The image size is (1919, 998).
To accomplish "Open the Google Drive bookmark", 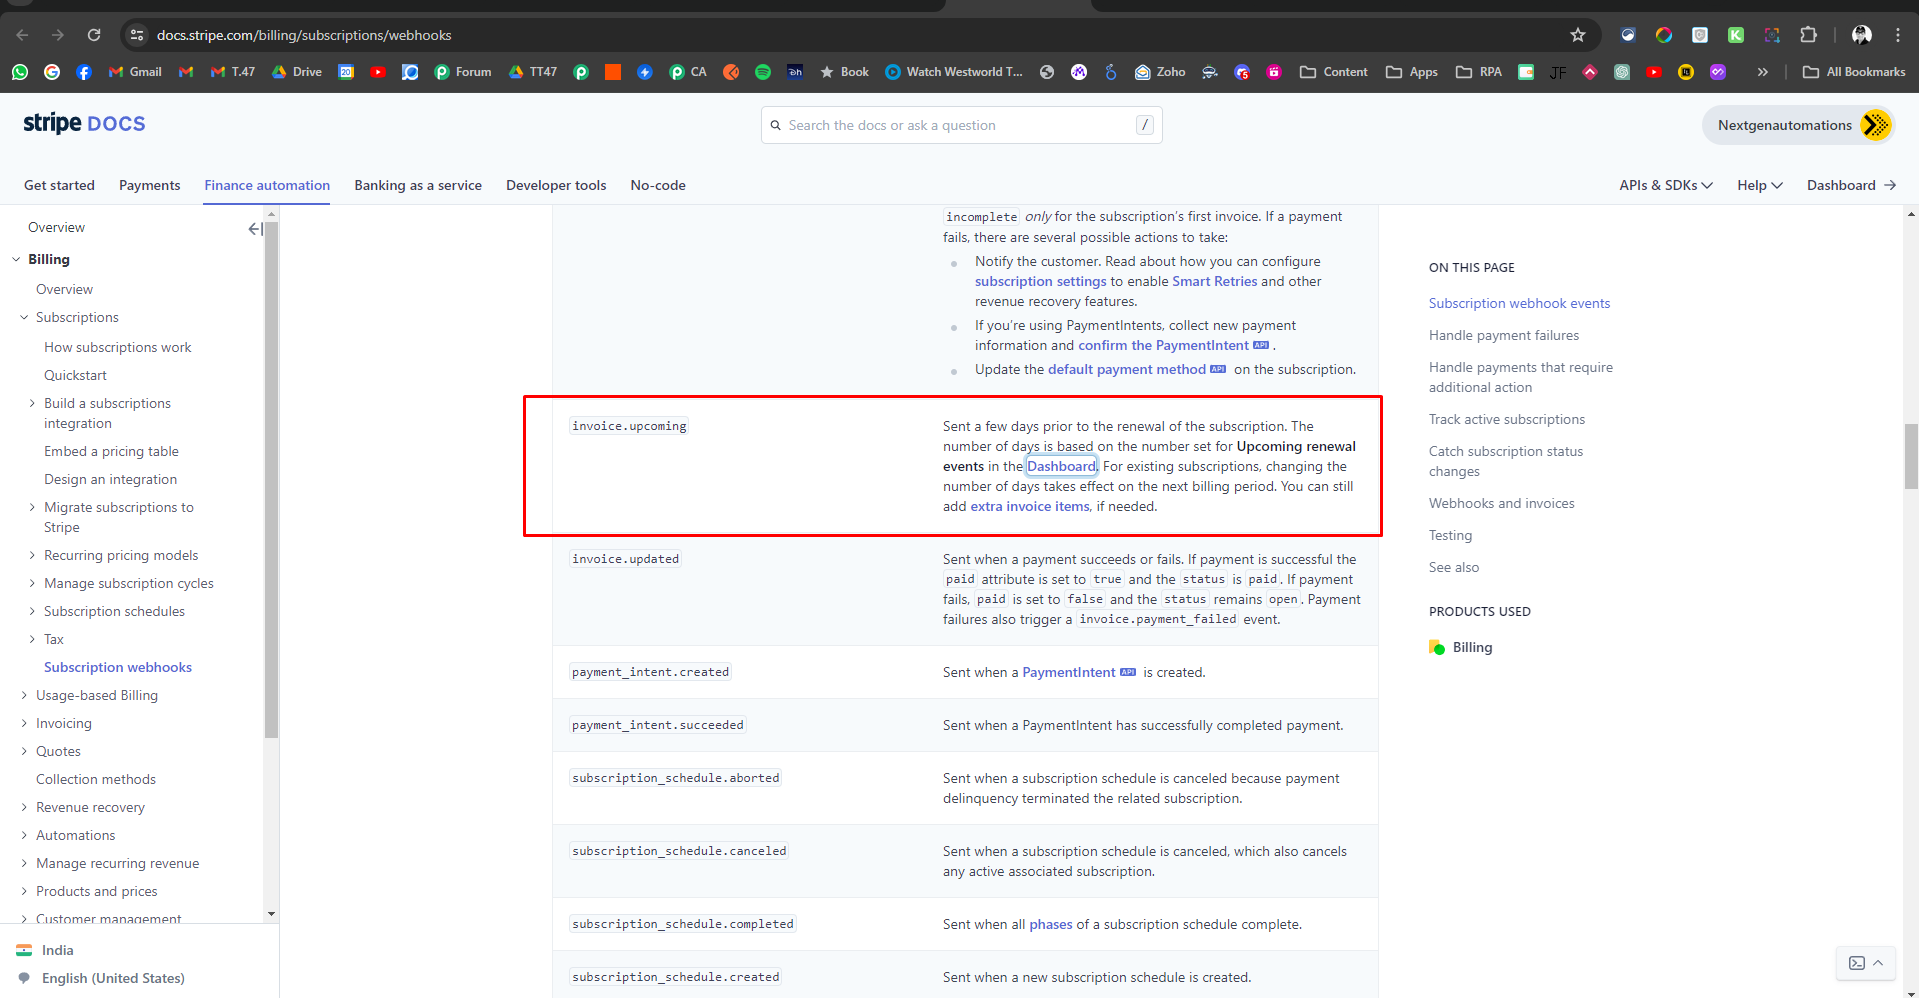I will click(296, 72).
